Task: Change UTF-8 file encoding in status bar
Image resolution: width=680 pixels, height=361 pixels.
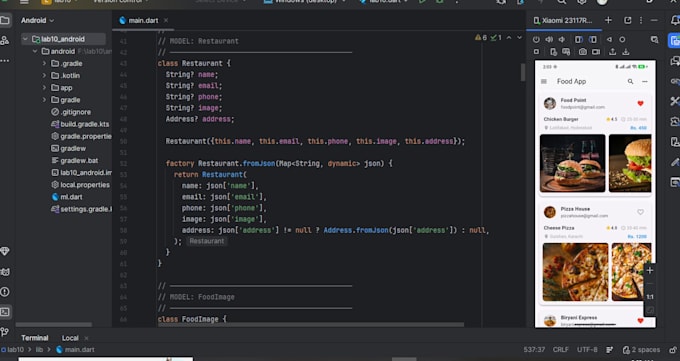Action: [587, 350]
